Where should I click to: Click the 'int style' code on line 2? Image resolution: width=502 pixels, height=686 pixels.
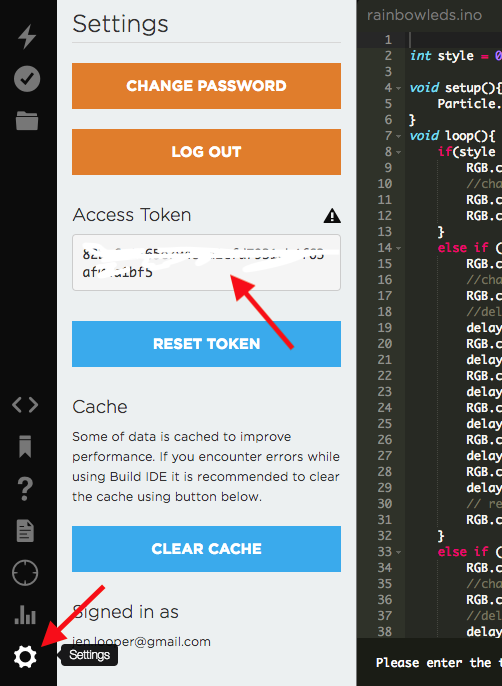442,56
